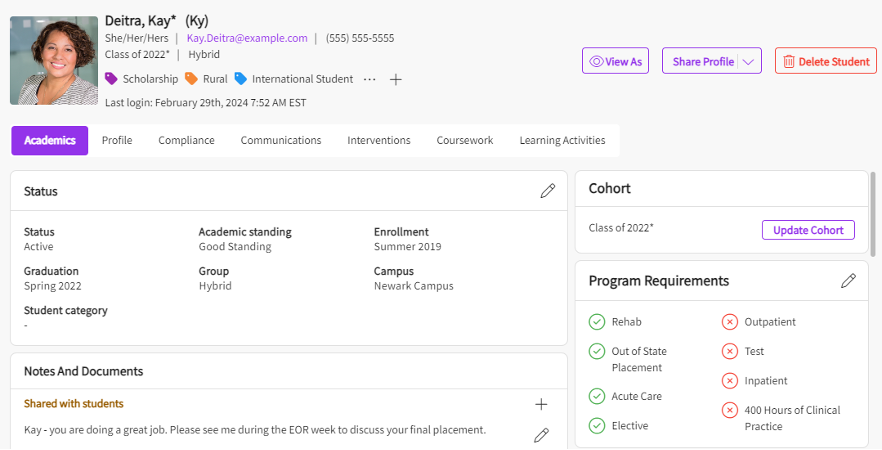Add a new shared note with plus icon

[541, 404]
